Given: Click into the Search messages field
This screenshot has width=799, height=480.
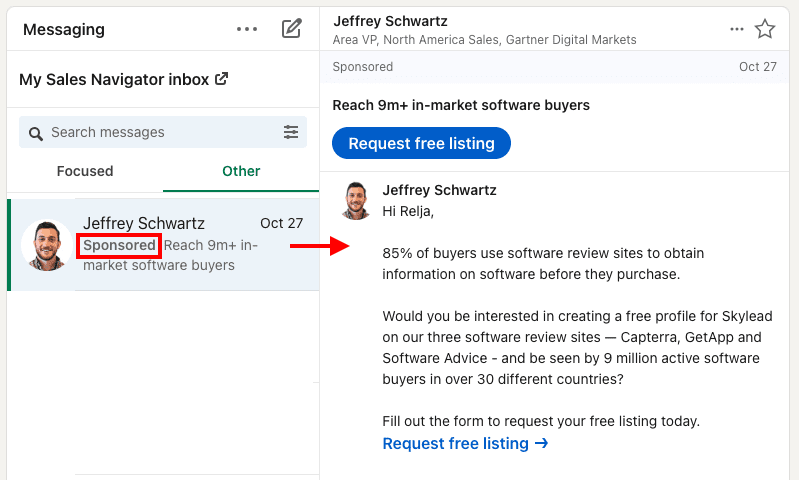Looking at the screenshot, I should click(163, 132).
